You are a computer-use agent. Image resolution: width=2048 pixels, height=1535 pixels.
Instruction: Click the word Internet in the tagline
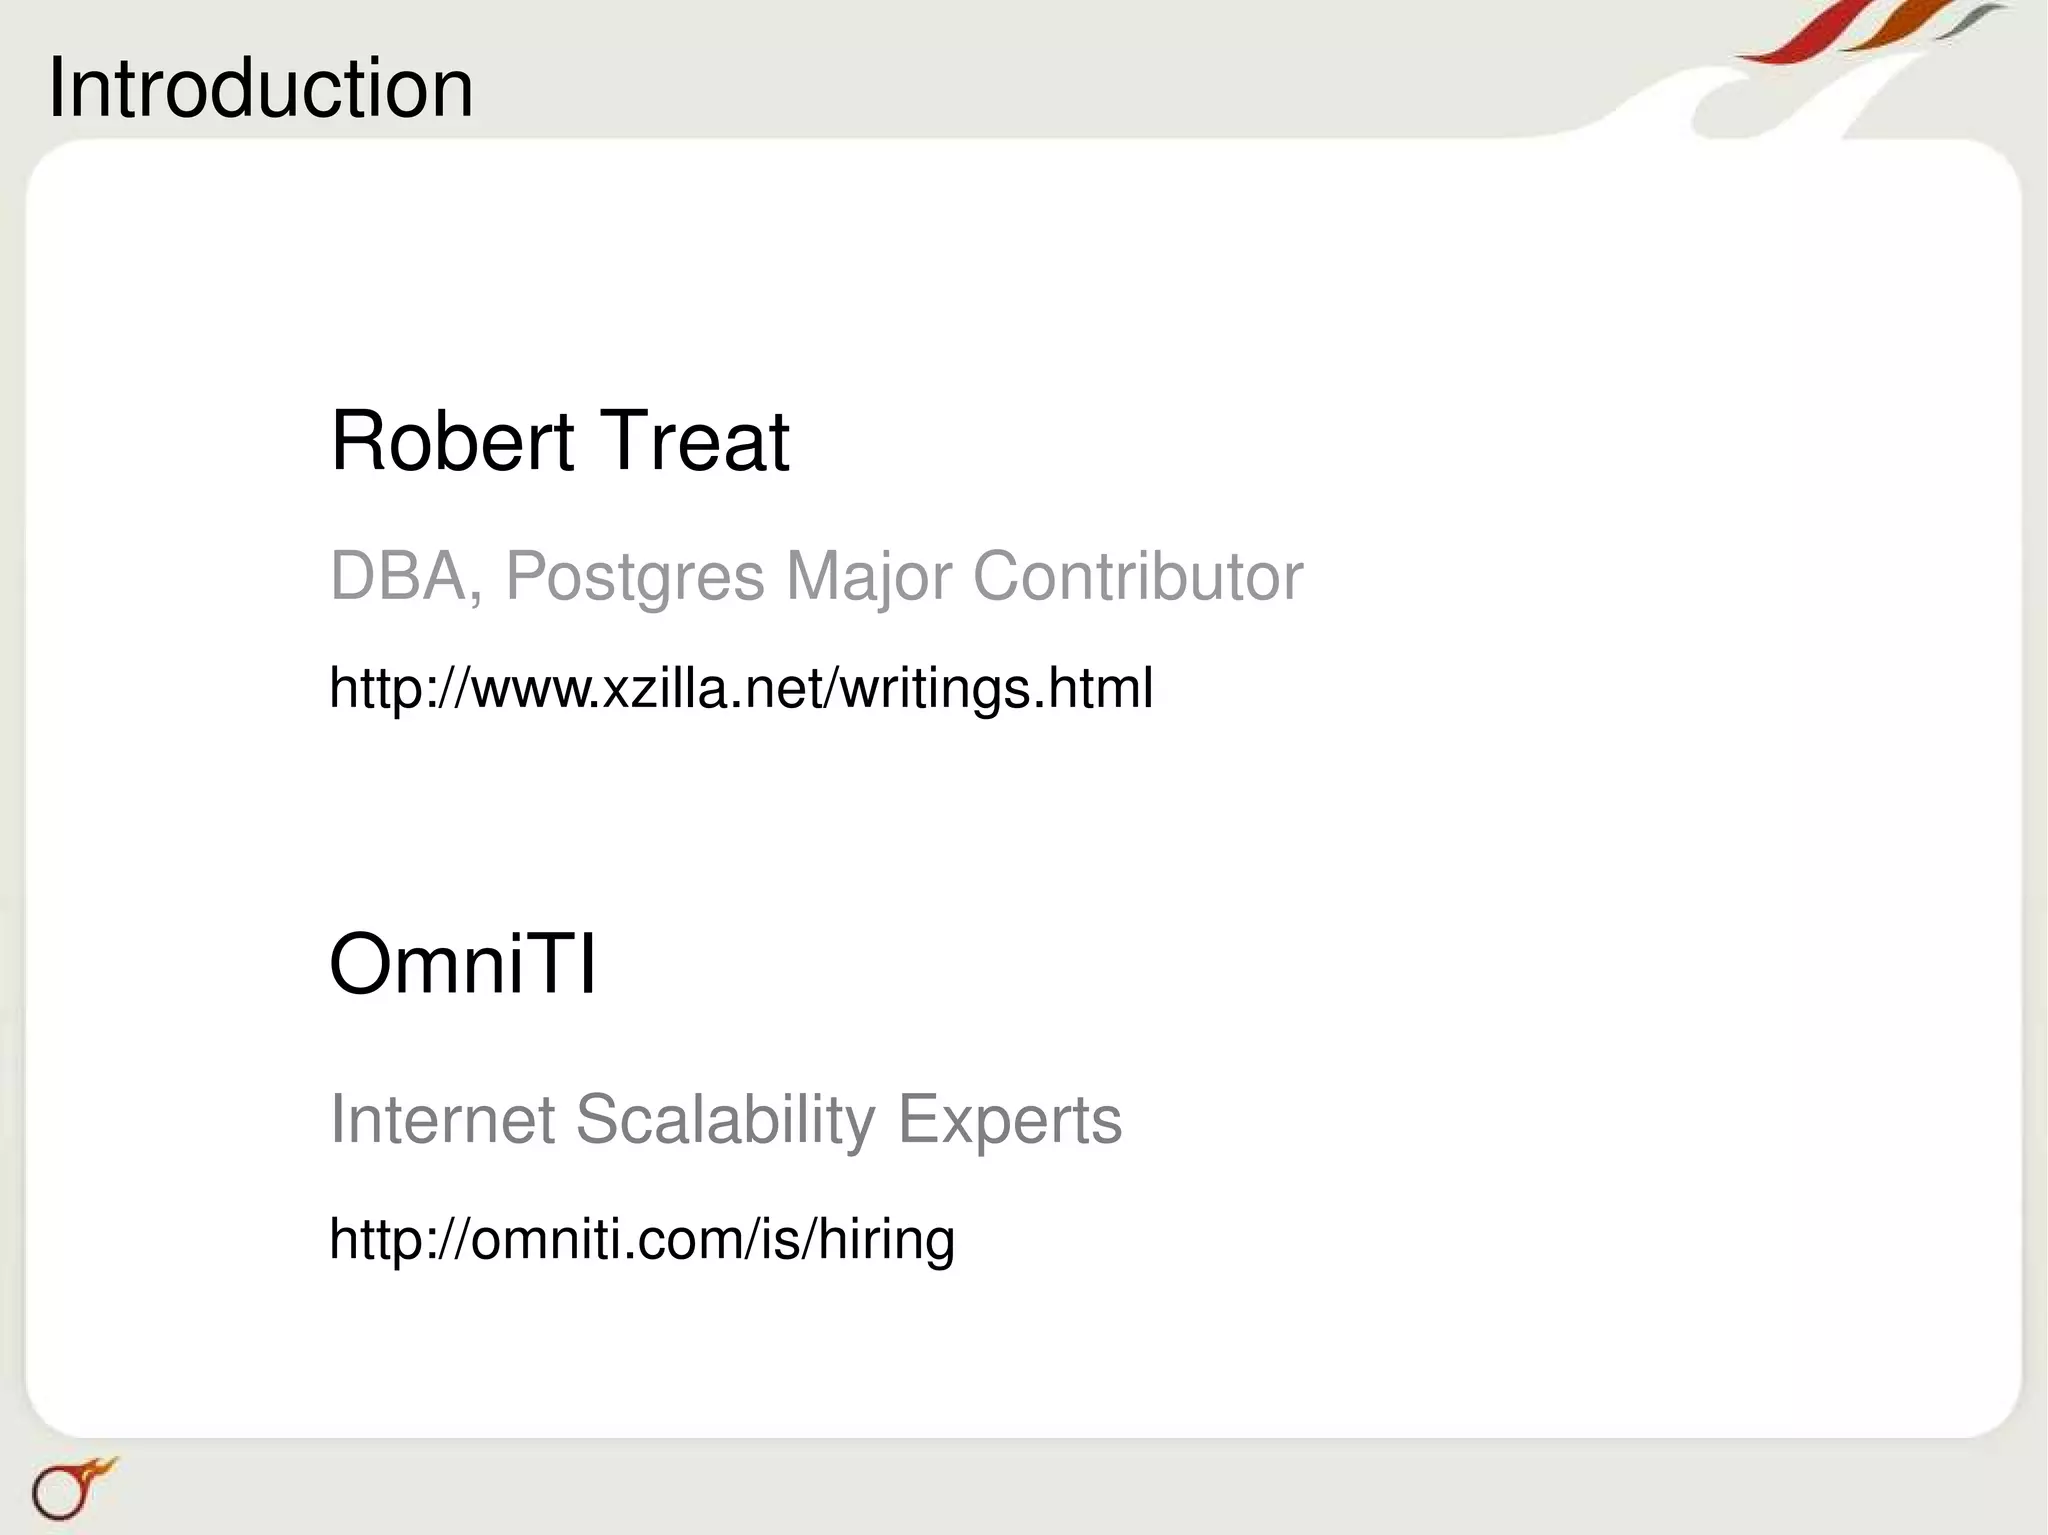442,1119
